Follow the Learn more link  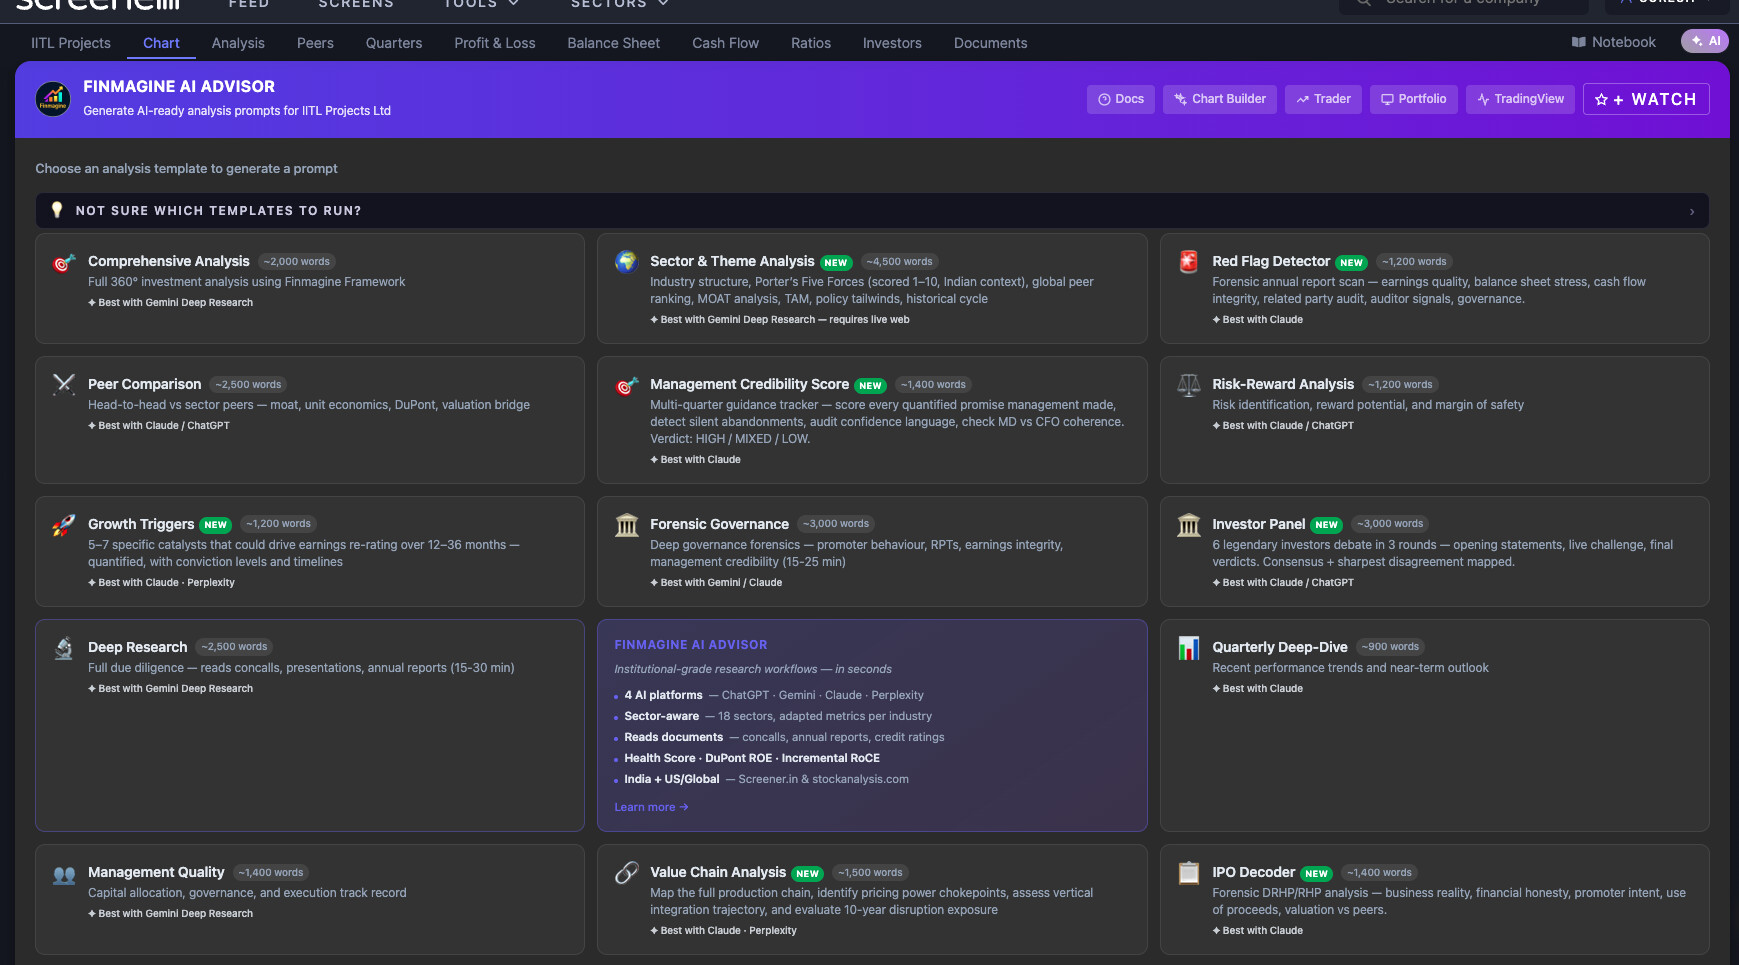651,807
